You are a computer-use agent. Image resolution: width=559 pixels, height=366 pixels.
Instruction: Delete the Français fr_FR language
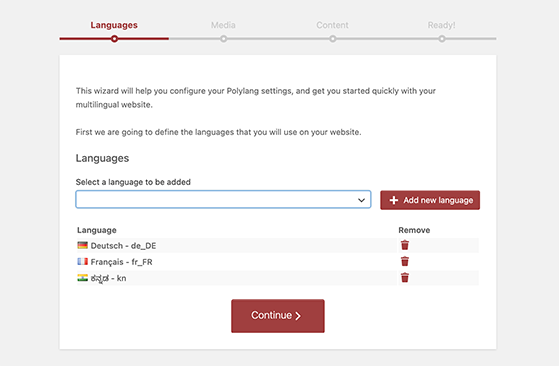click(x=405, y=261)
